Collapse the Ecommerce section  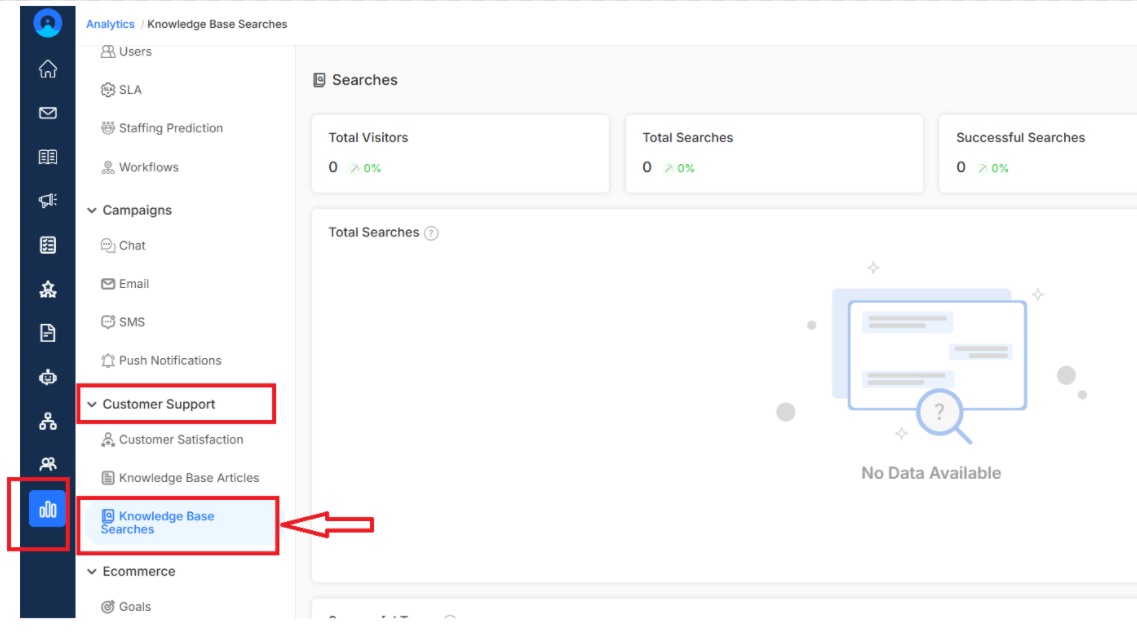(92, 572)
